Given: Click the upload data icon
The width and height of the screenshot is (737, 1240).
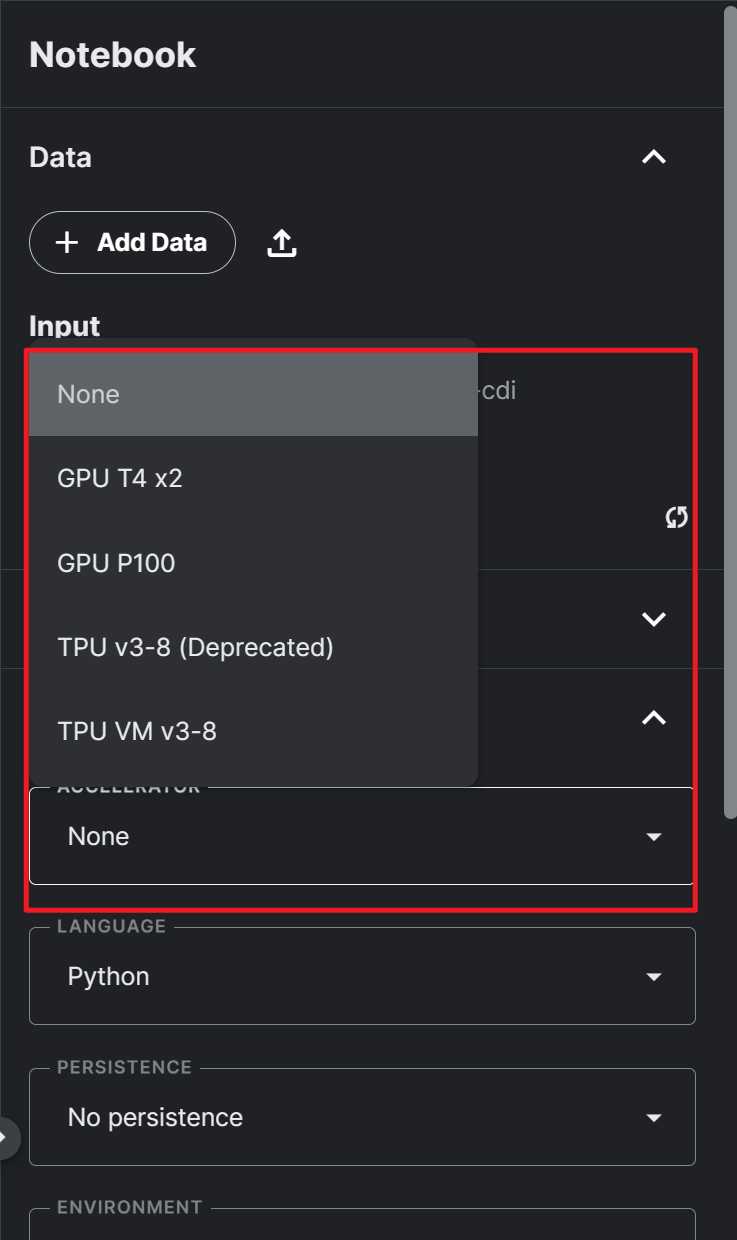Looking at the screenshot, I should coord(282,243).
